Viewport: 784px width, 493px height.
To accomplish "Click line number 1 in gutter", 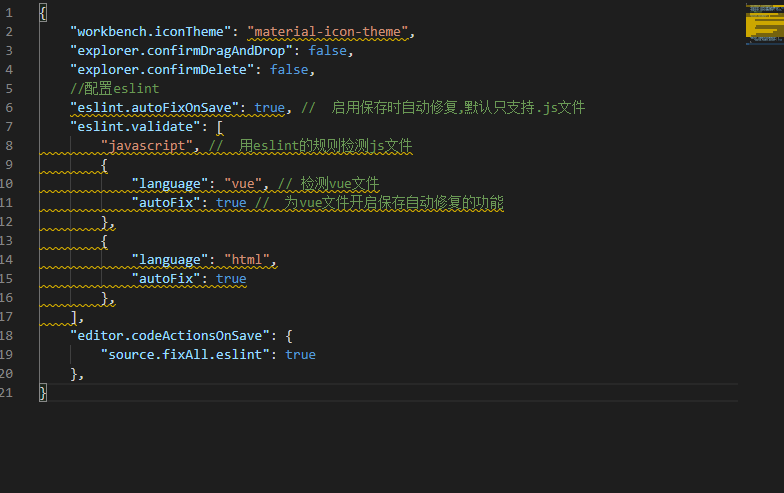I will coord(9,12).
